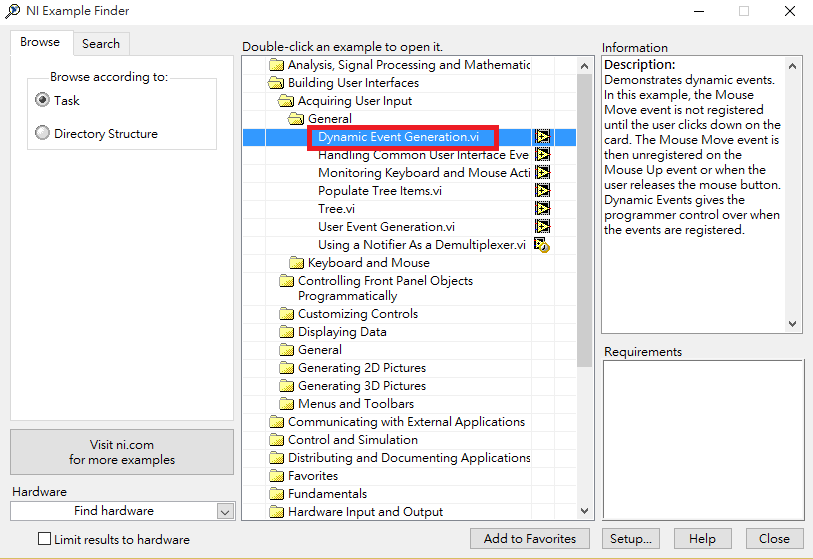Viewport: 813px width, 559px height.
Task: Click the Close button at bottom
Action: [x=775, y=539]
